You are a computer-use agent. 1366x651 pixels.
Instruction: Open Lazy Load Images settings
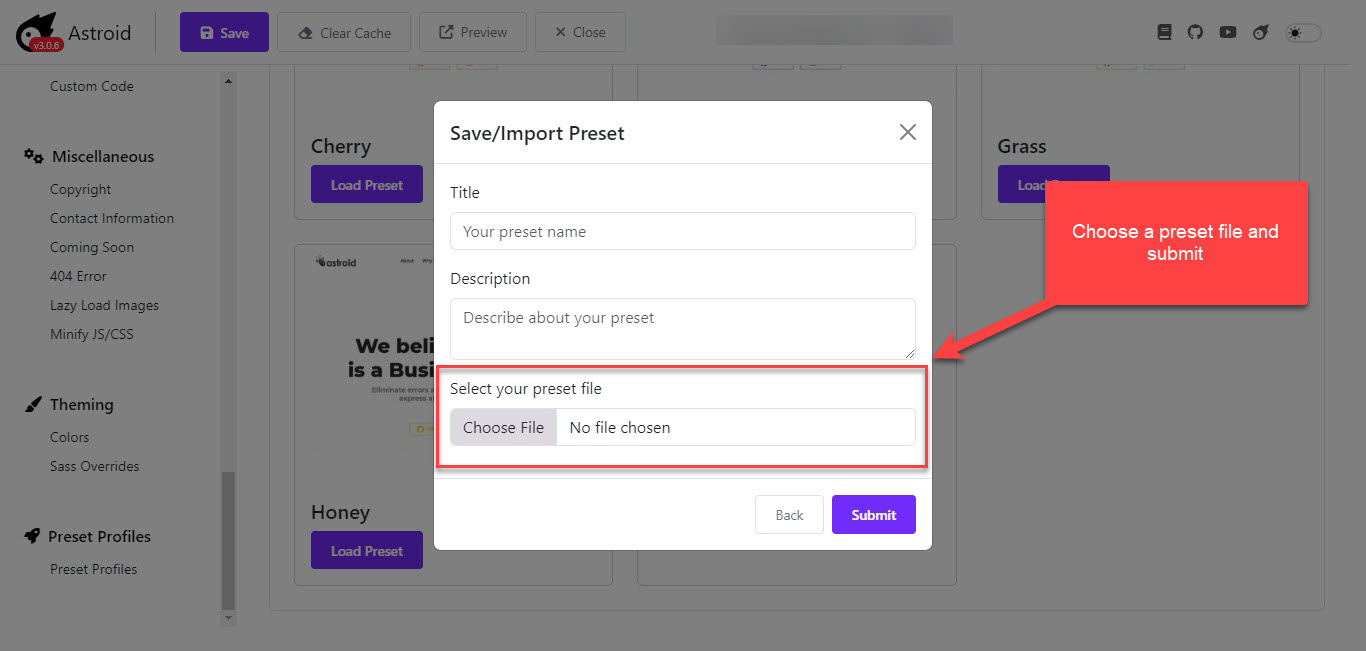[104, 305]
